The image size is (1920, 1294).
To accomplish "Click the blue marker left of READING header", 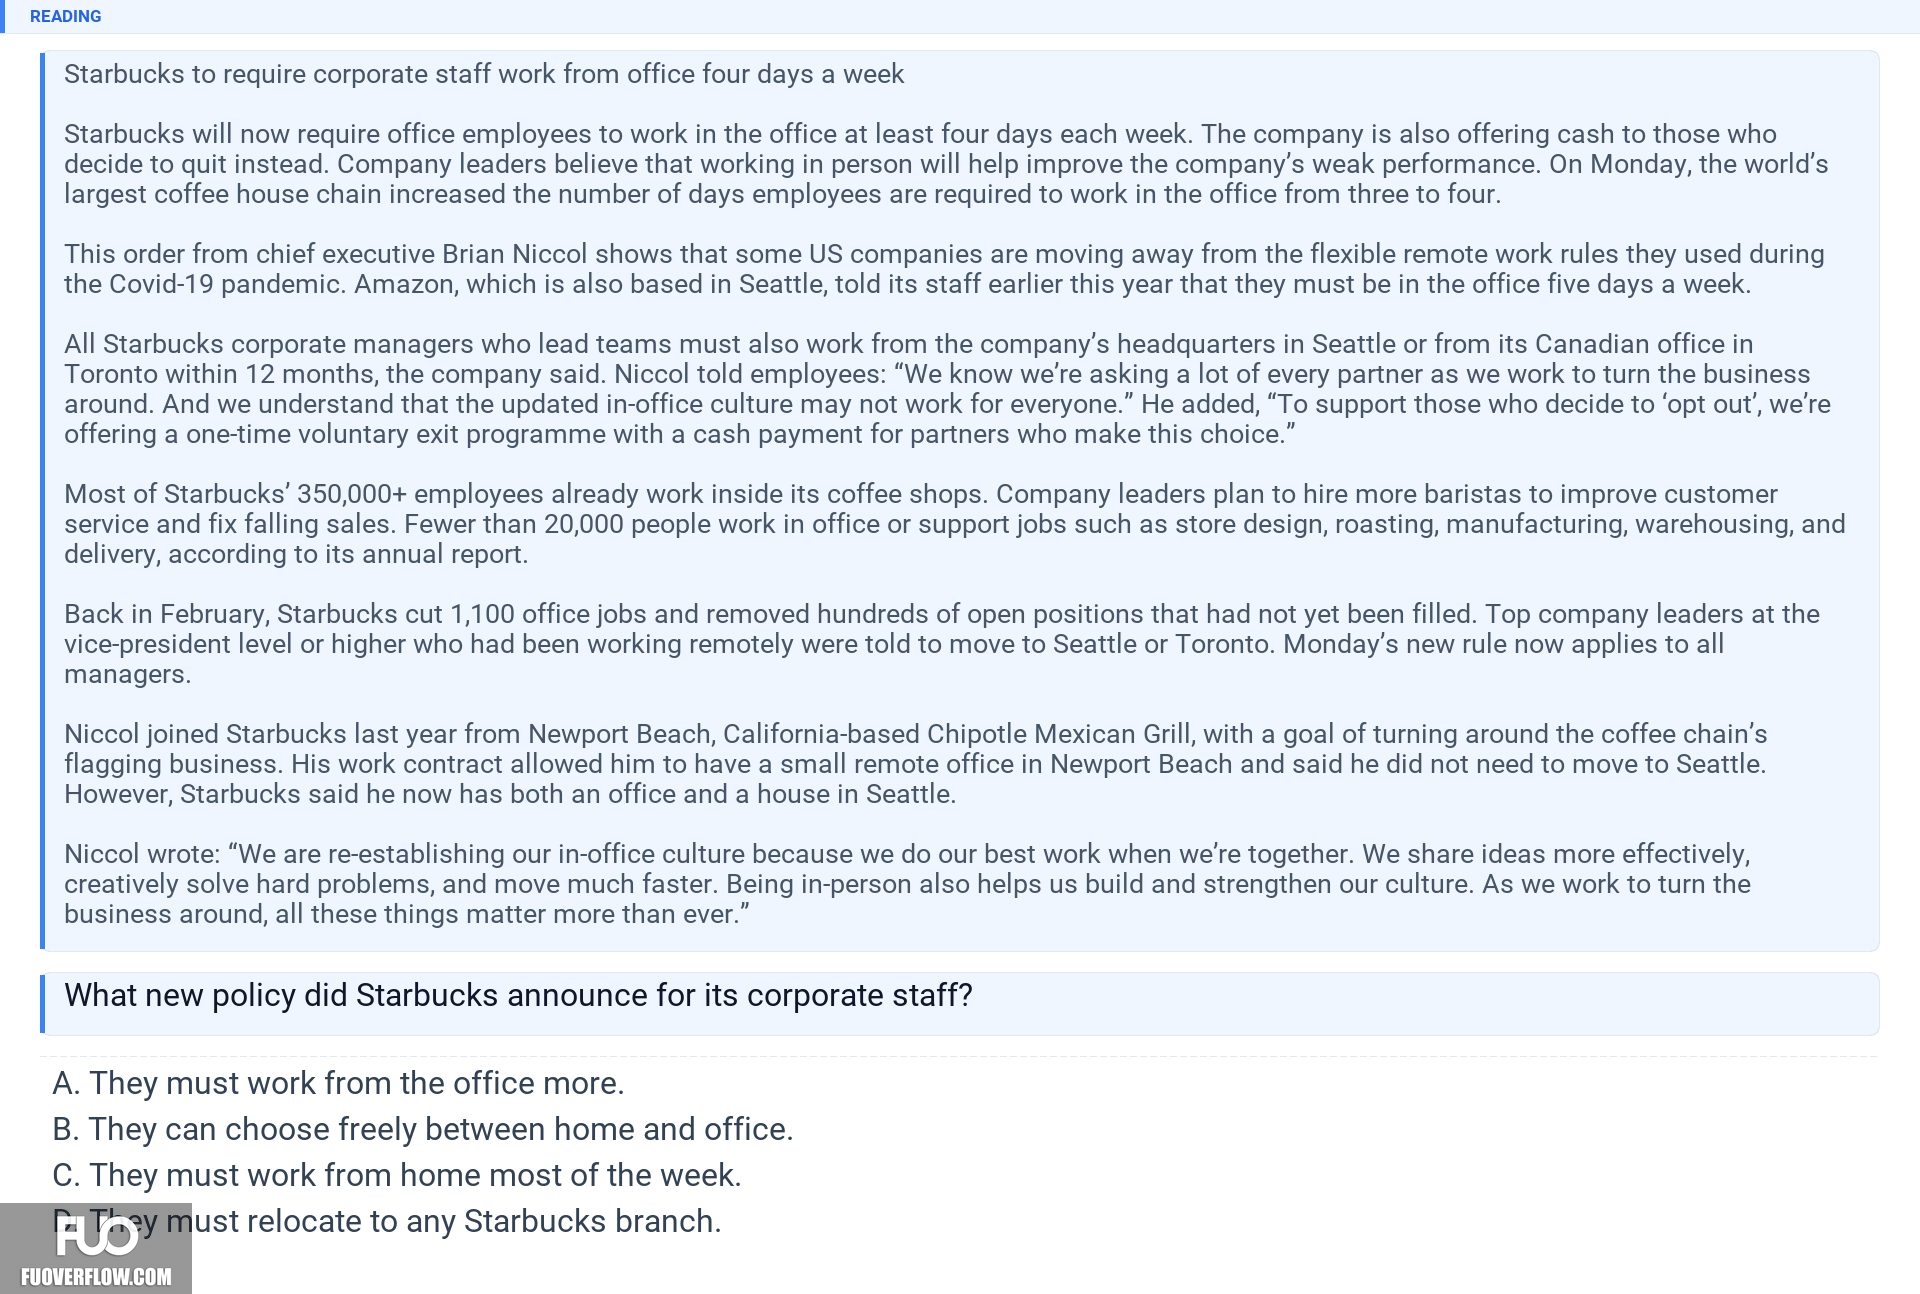I will 3,16.
